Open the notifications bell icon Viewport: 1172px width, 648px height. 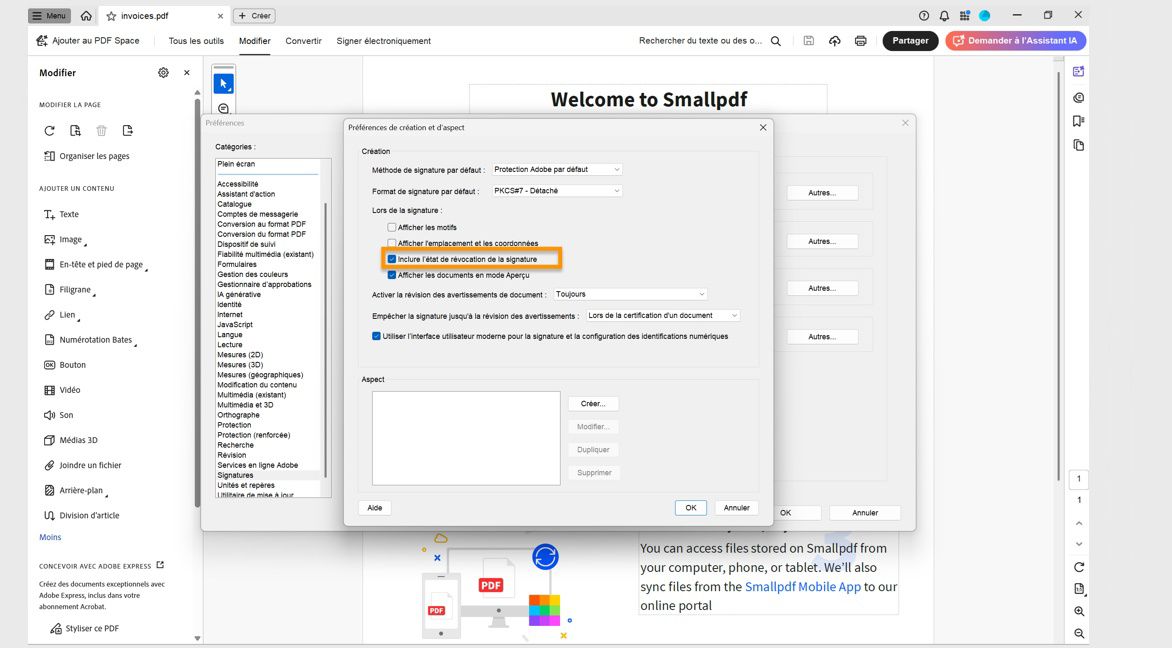coord(944,16)
